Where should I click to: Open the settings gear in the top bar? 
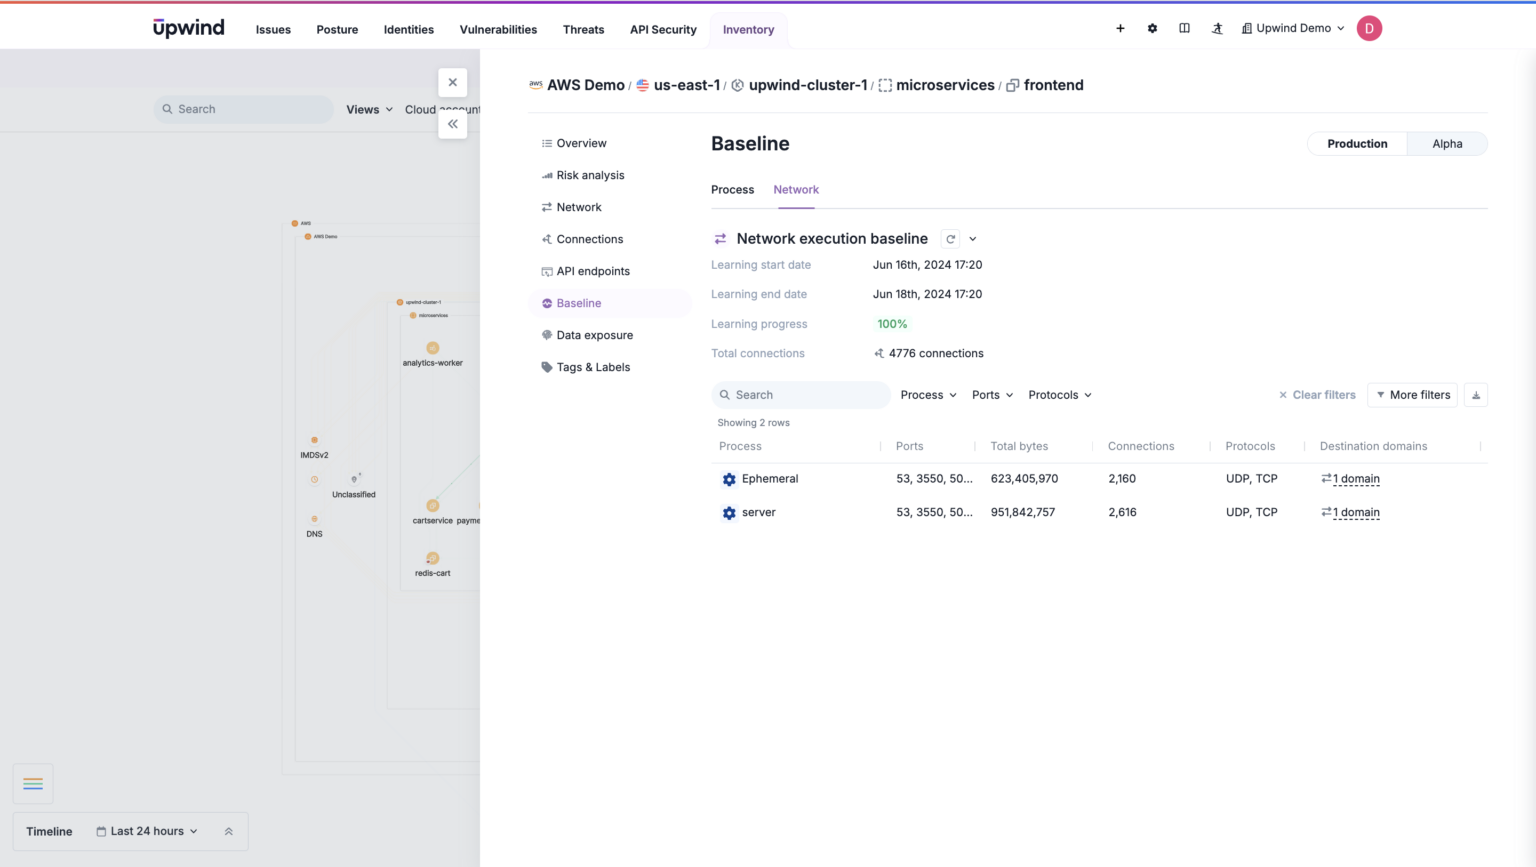pyautogui.click(x=1152, y=28)
